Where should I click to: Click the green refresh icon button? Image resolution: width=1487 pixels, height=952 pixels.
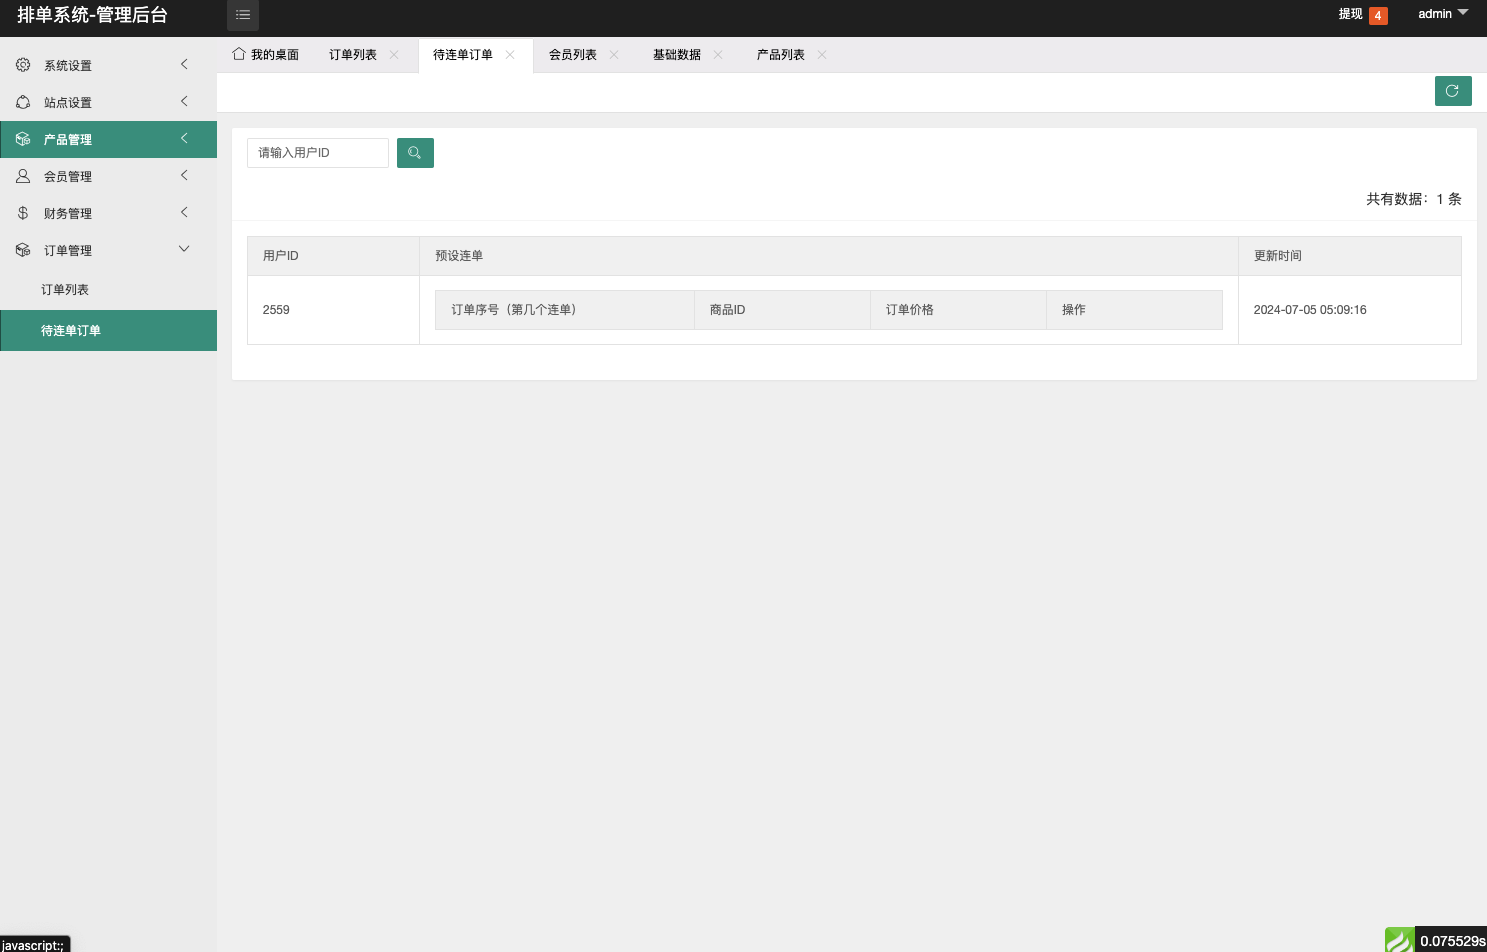coord(1453,91)
